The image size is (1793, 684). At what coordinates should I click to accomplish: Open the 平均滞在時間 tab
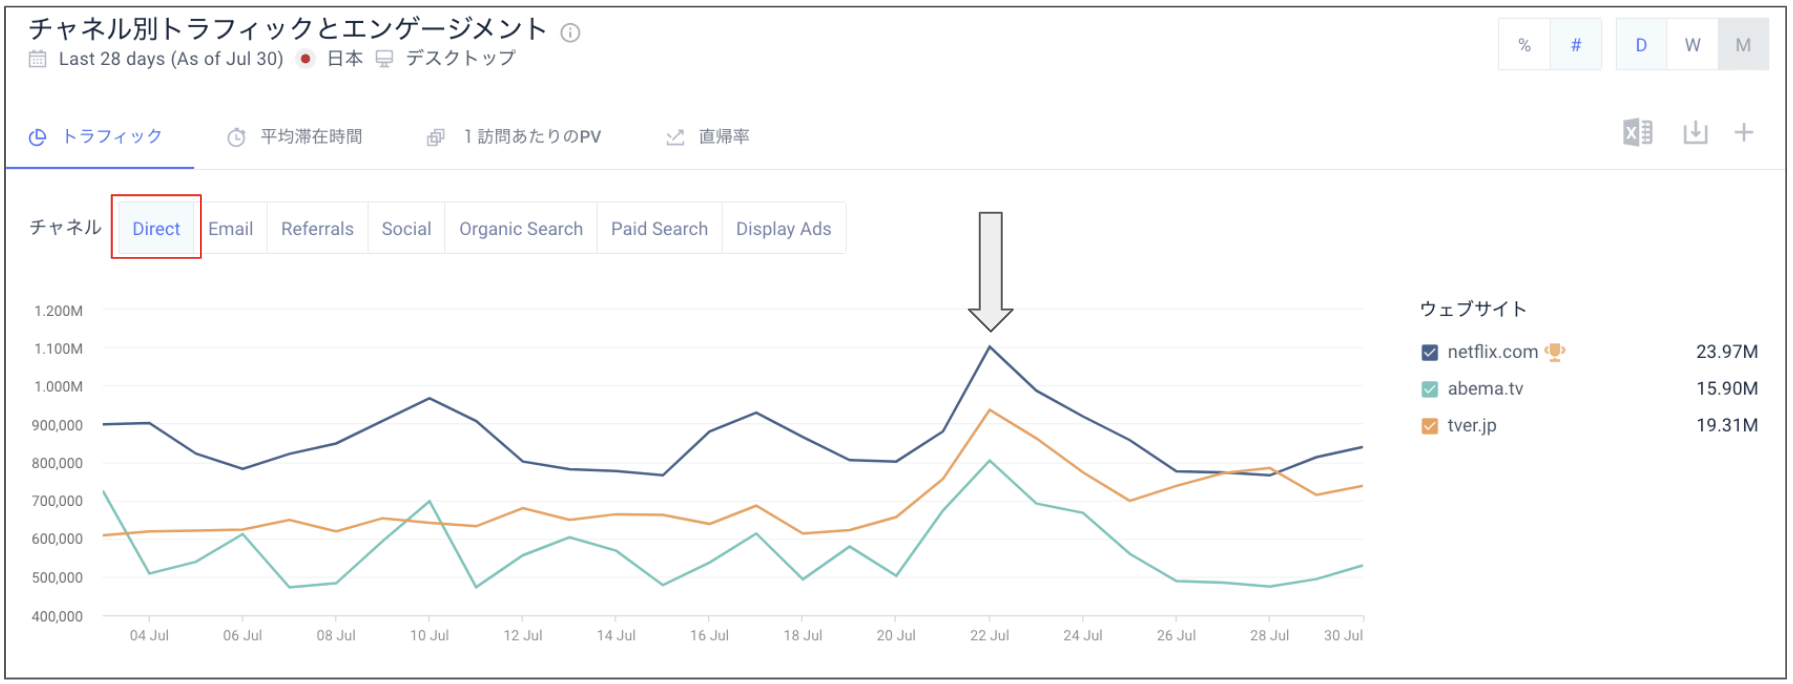(310, 137)
